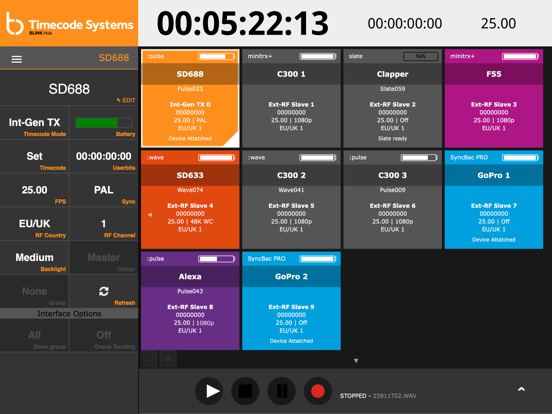
Task: Click the EDIT link under the SD688 name
Action: coord(126,100)
